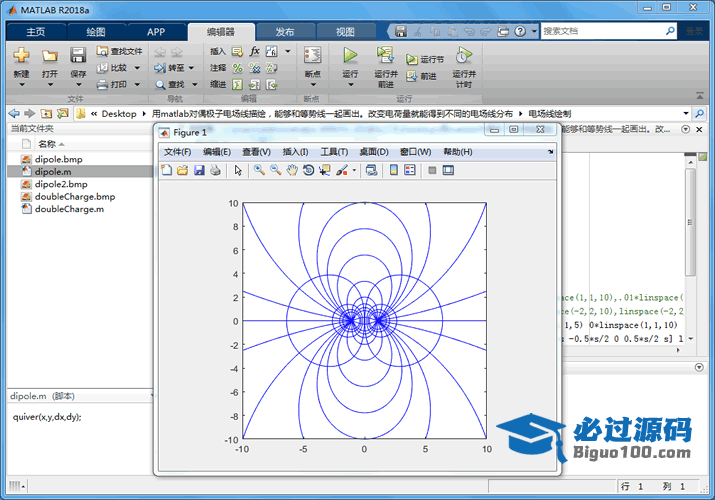Click the green Run (运行) arrow
The height and width of the screenshot is (500, 715).
click(x=350, y=55)
